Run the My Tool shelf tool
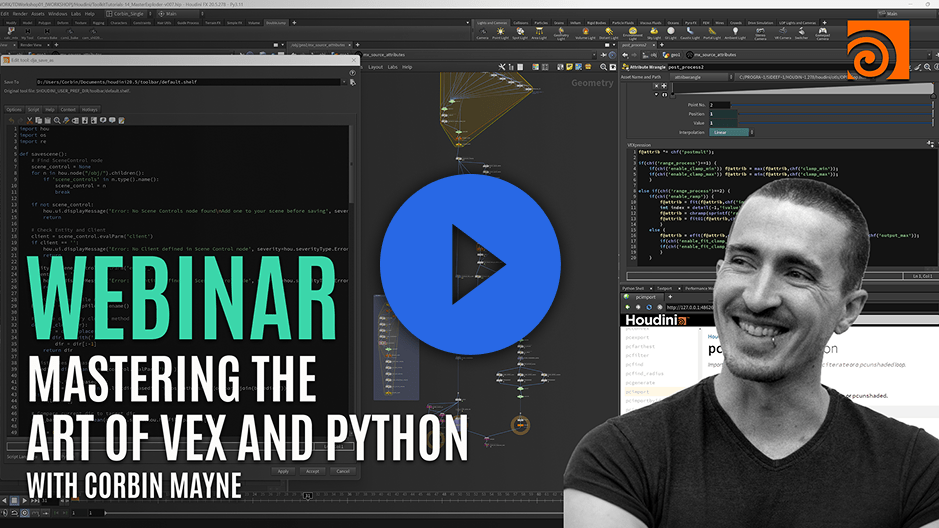The height and width of the screenshot is (528, 939). tap(28, 34)
